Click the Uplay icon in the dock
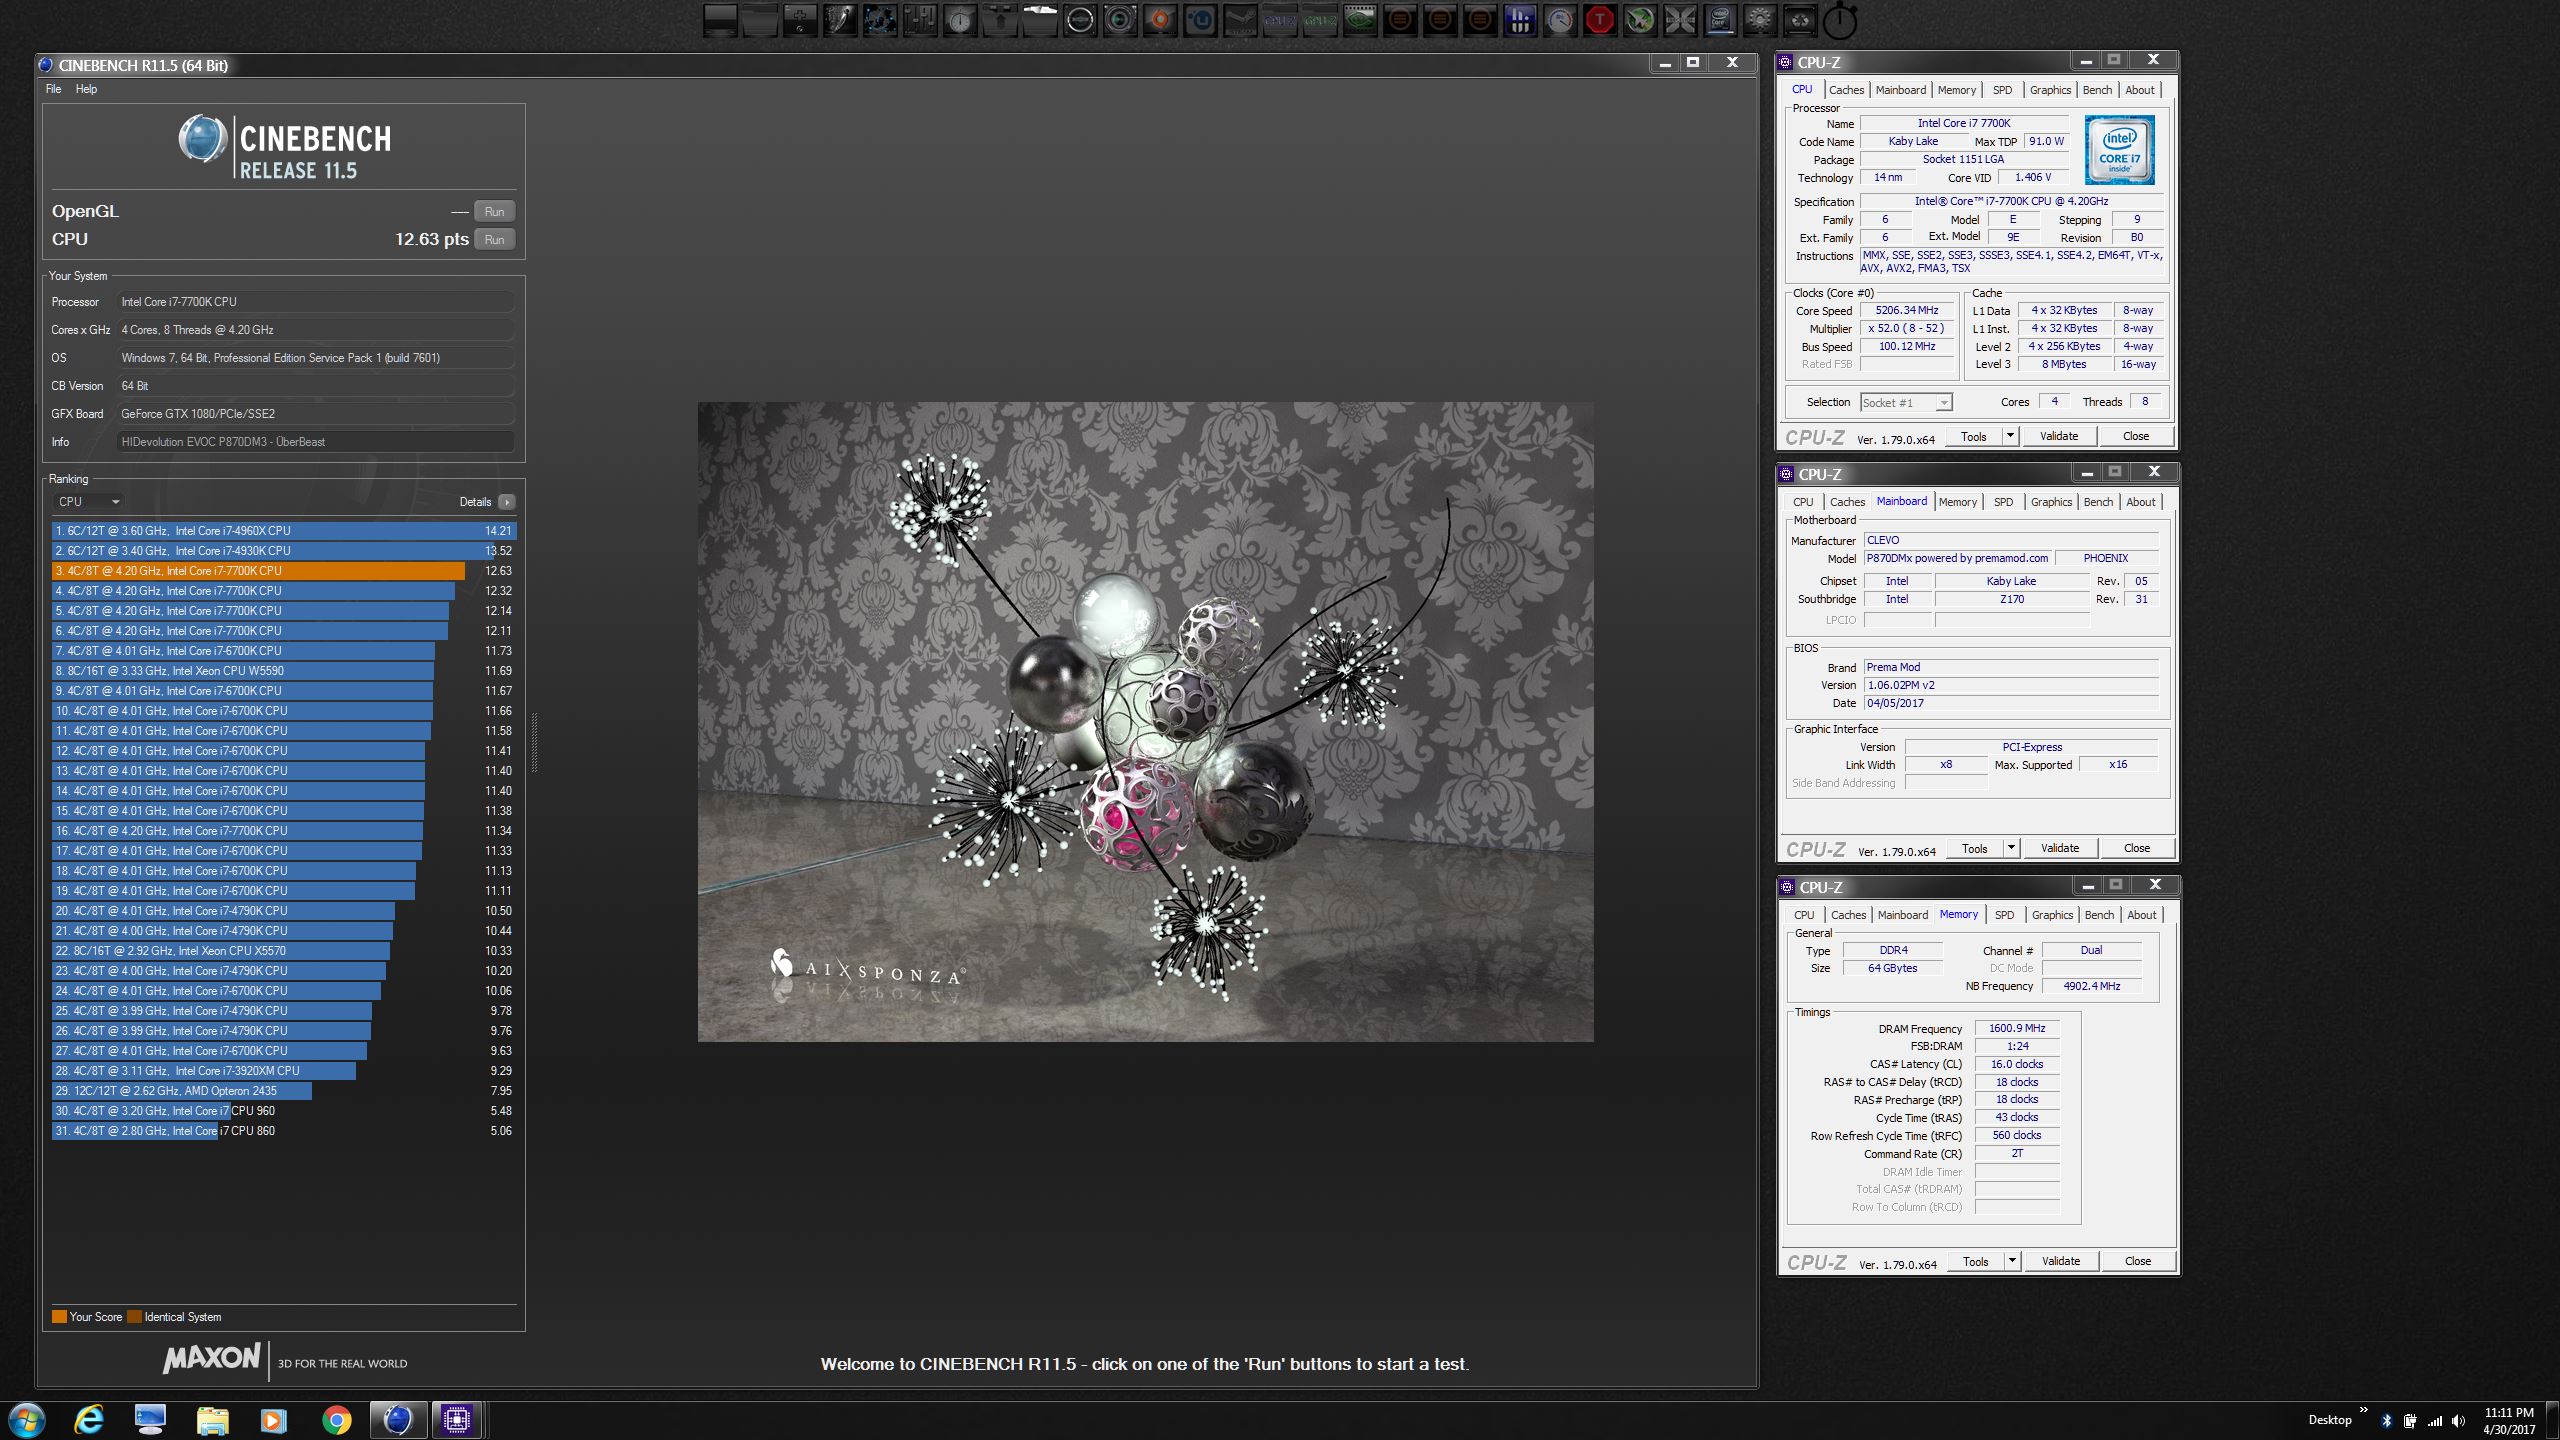 coord(1200,20)
